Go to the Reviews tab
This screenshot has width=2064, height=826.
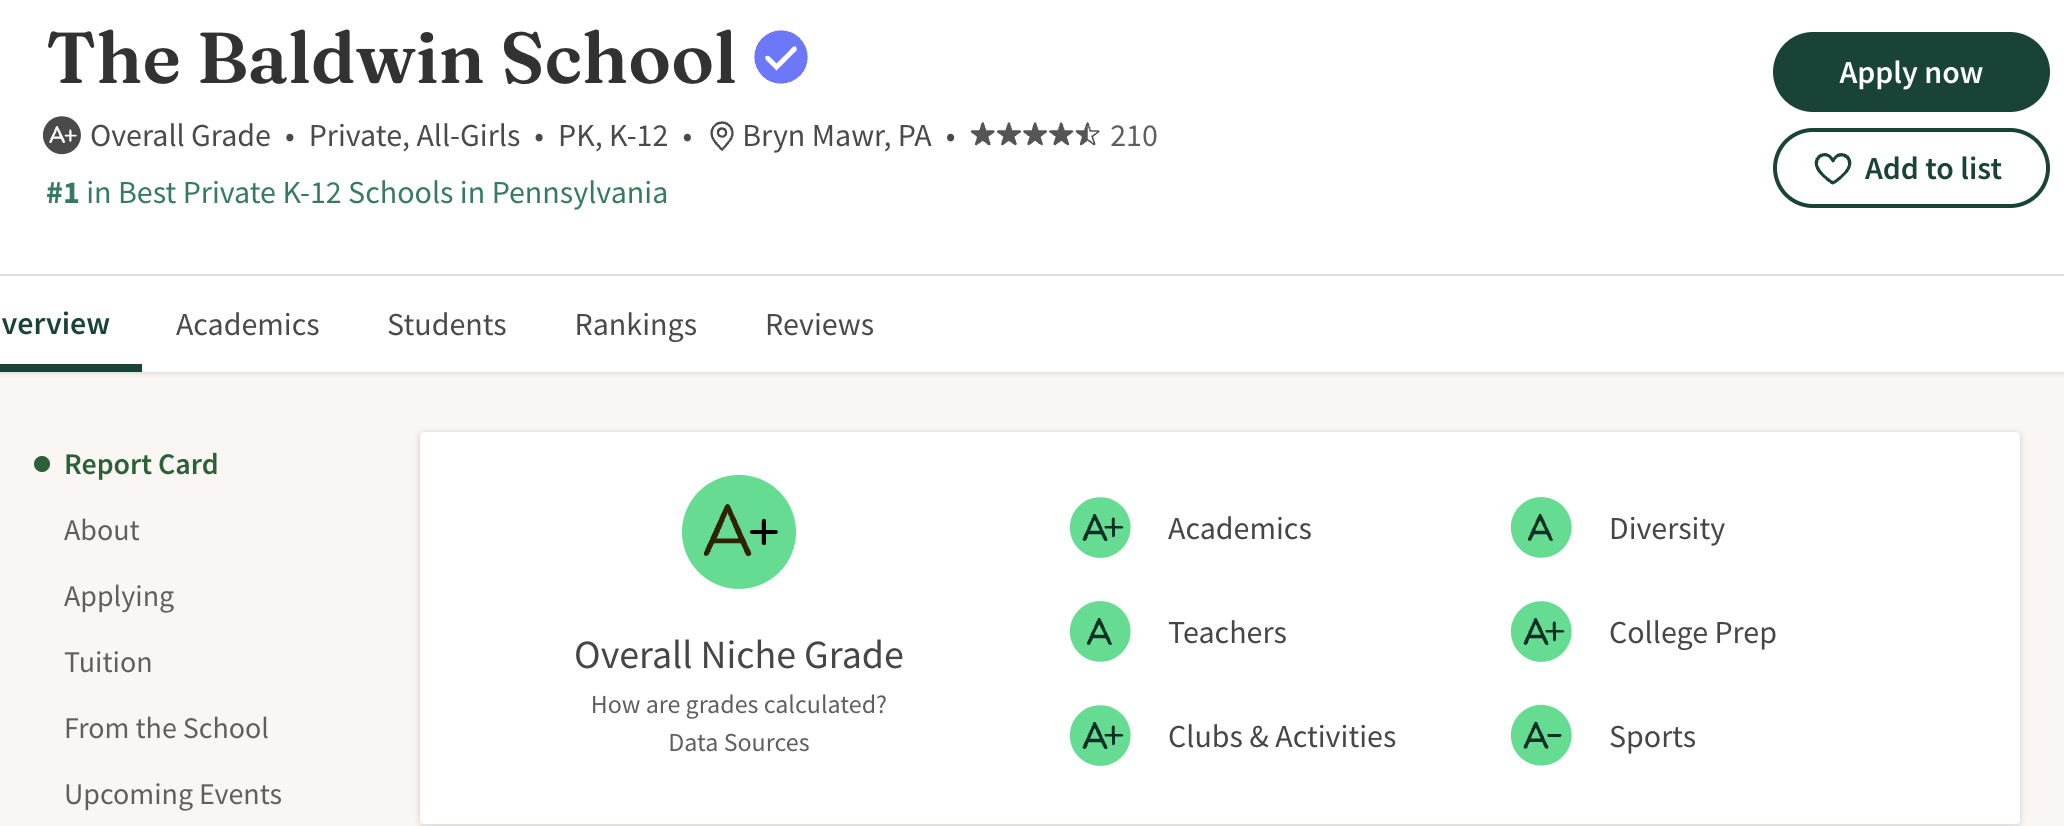coord(819,325)
